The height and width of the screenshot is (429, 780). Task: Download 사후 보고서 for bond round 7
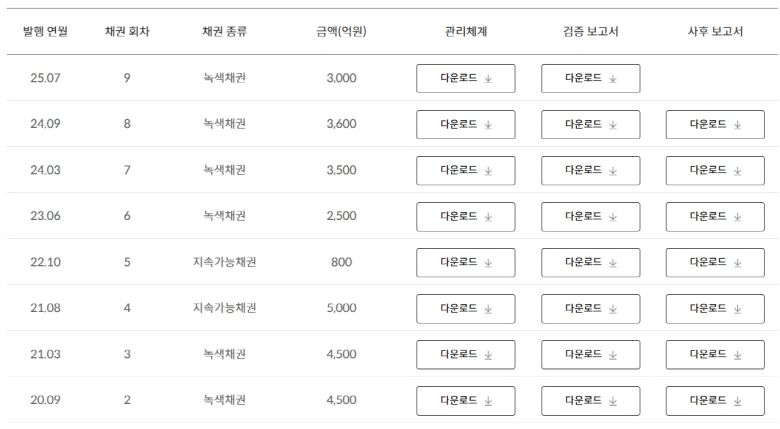point(715,170)
